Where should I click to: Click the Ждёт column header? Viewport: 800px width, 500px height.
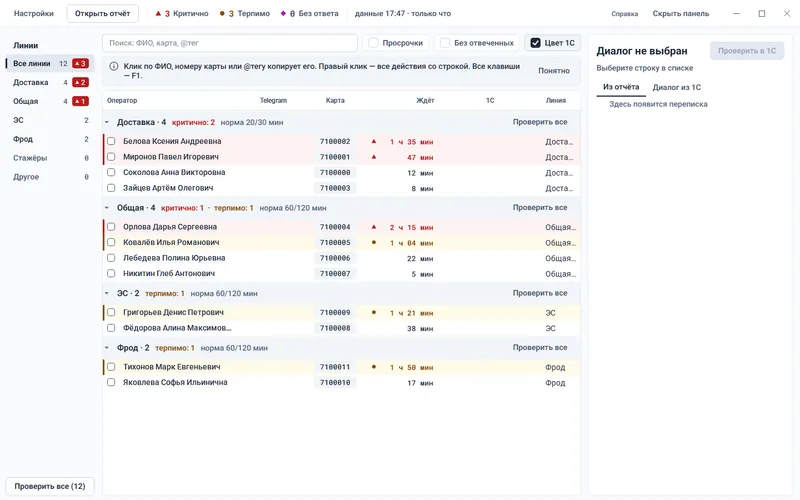tap(425, 101)
